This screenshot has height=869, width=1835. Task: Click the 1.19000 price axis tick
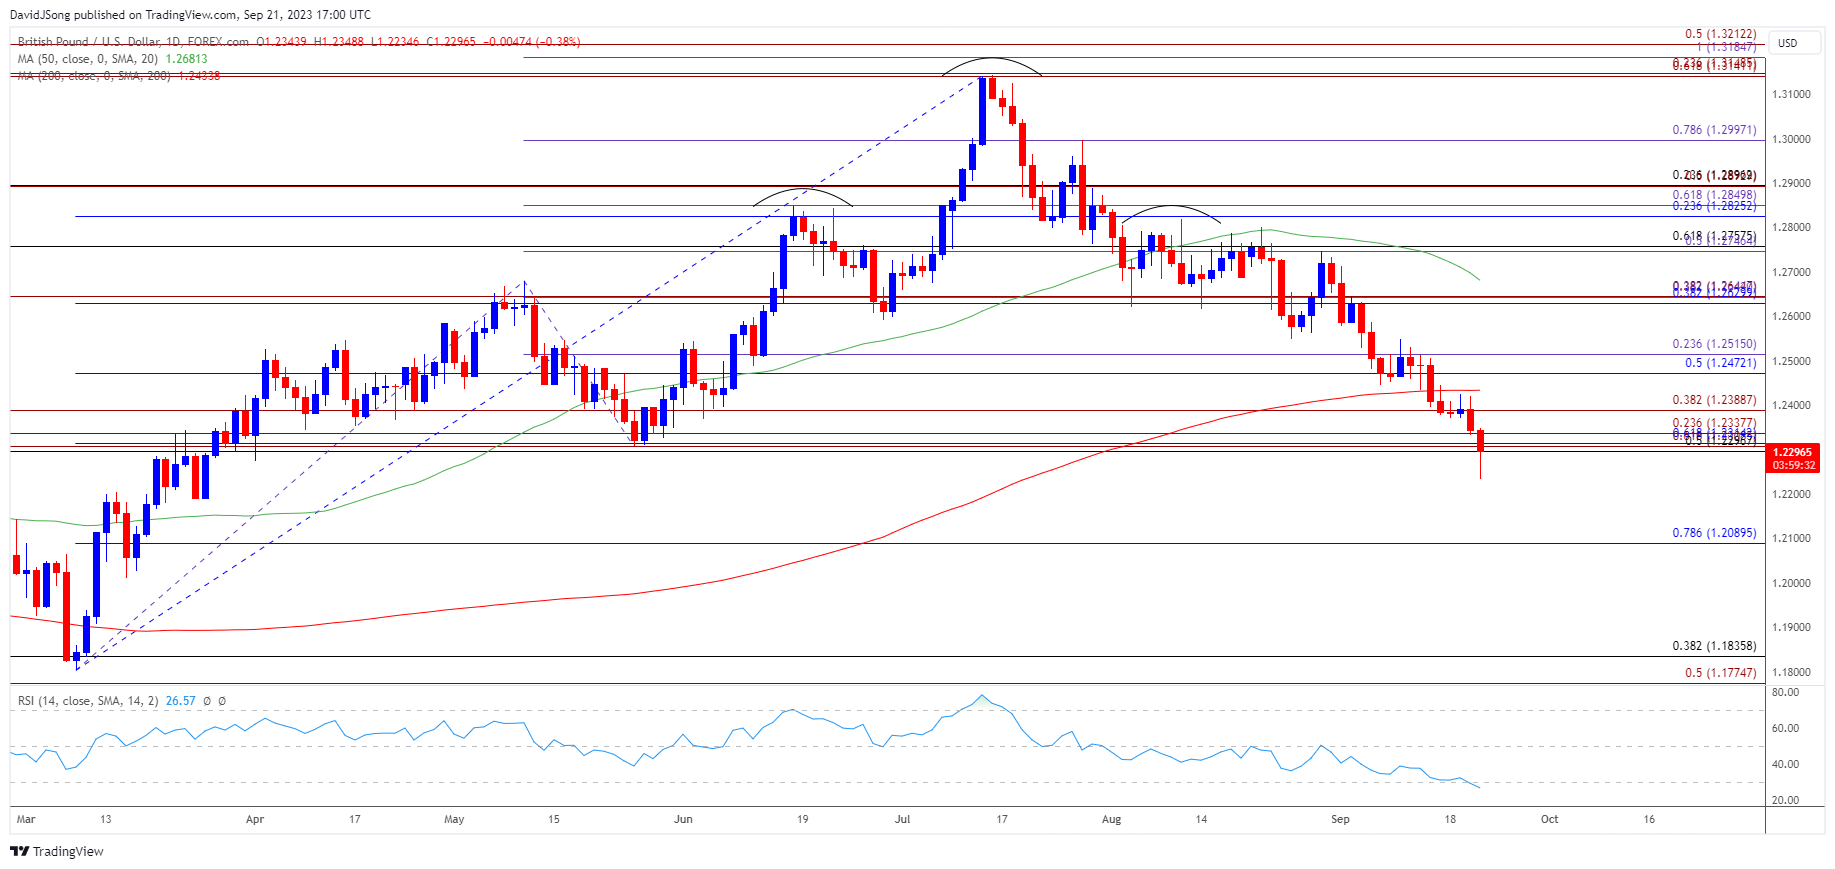(x=1791, y=627)
